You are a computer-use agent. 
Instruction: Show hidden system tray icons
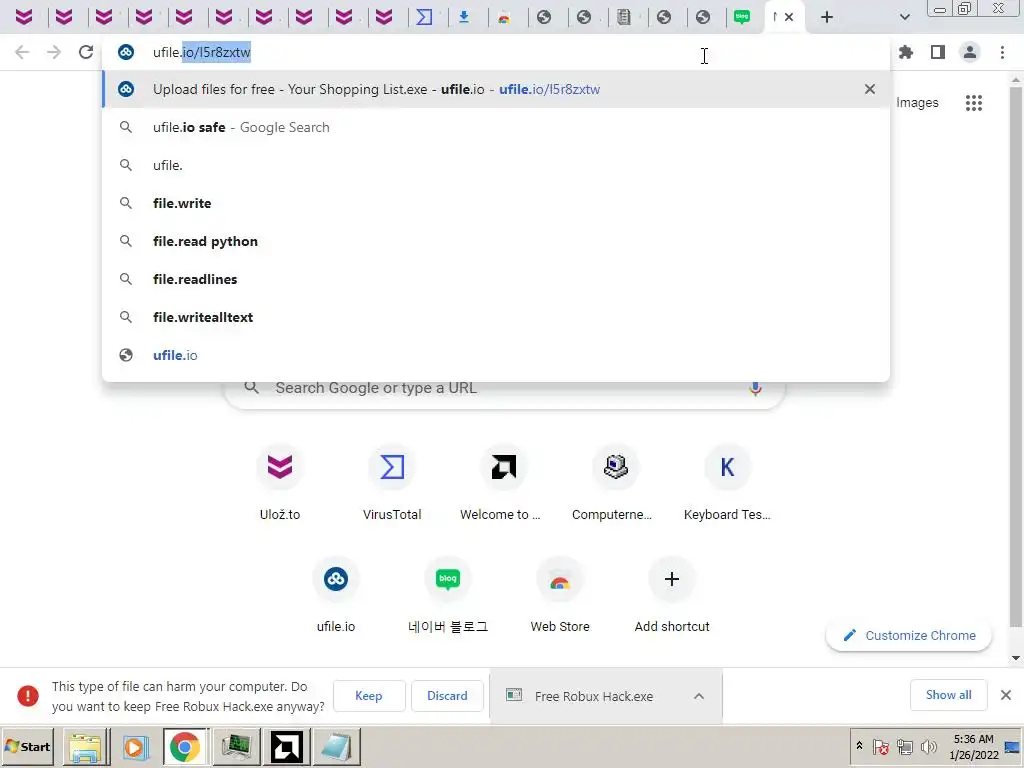(x=859, y=746)
